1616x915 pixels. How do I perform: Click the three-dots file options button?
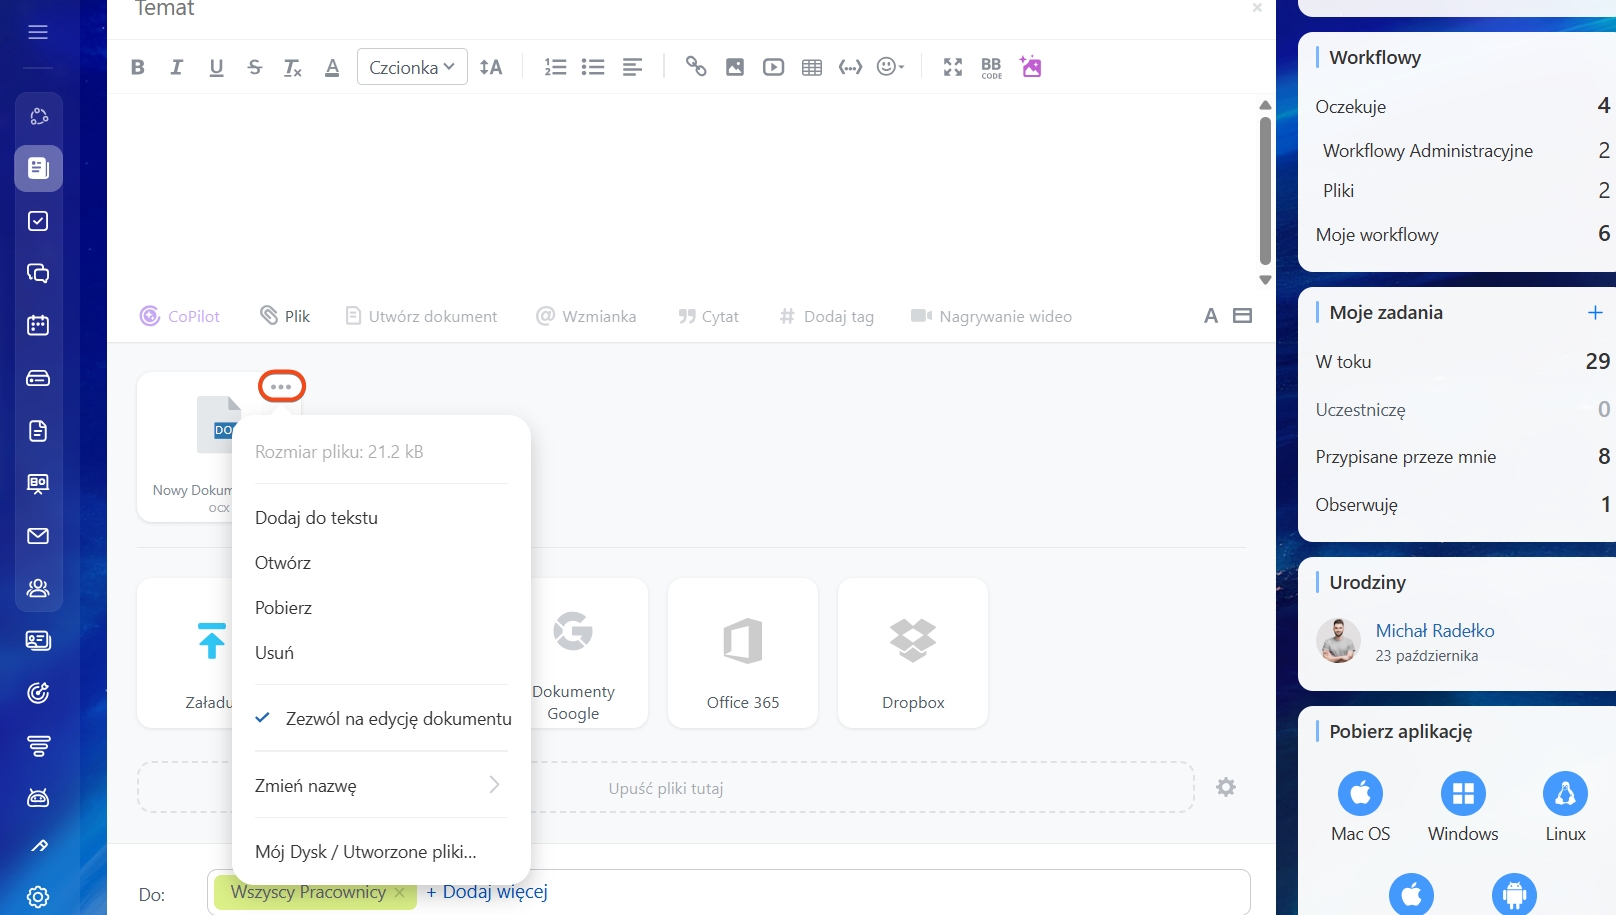pos(281,386)
